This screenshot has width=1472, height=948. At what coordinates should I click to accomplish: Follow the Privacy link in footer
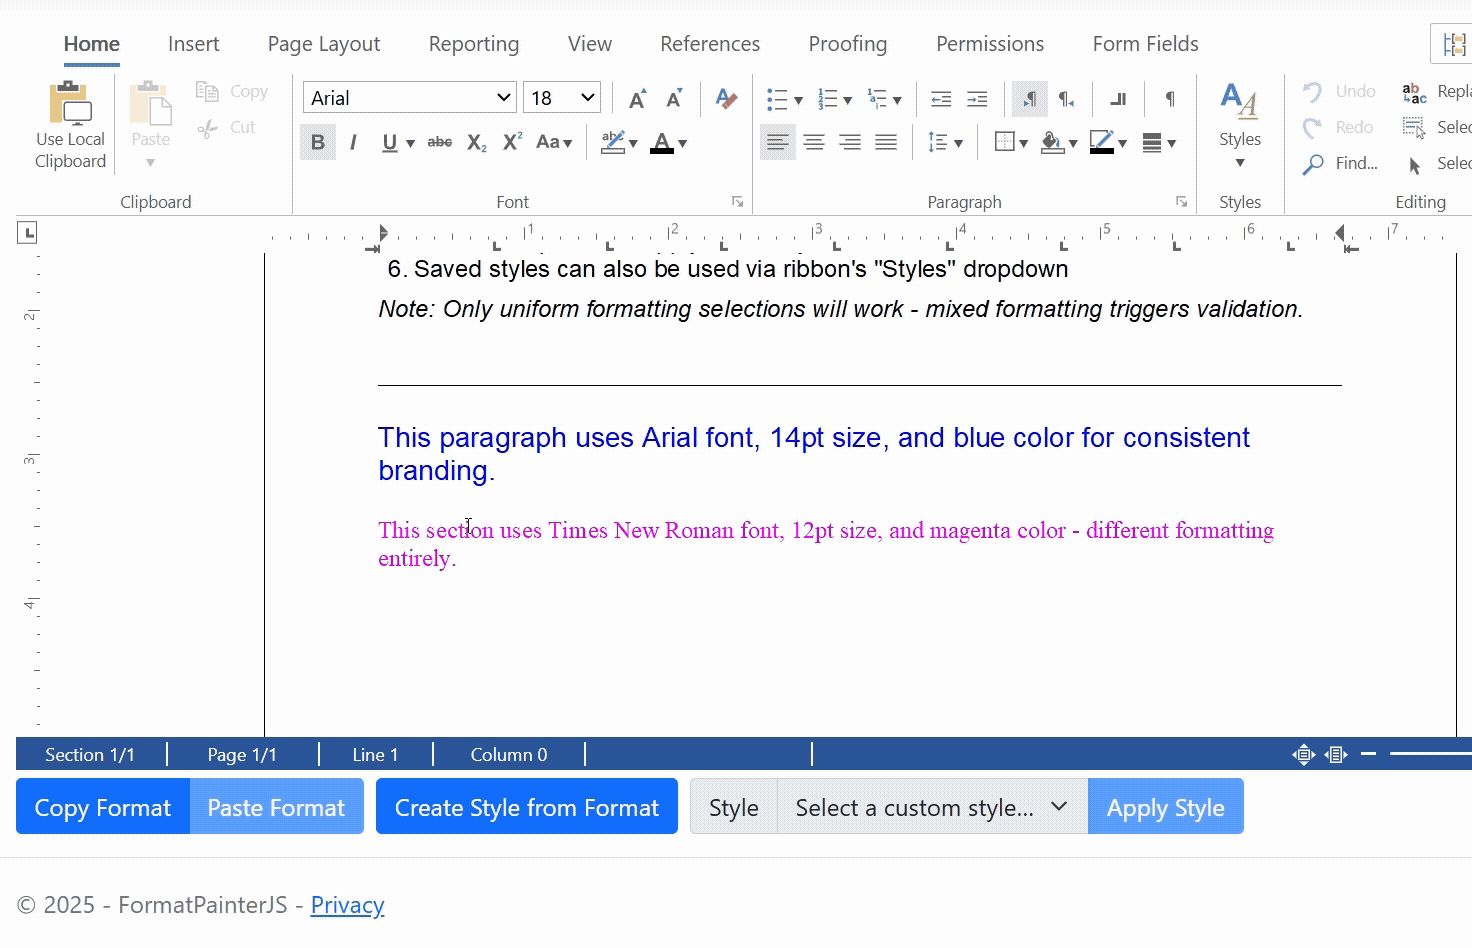tap(347, 905)
